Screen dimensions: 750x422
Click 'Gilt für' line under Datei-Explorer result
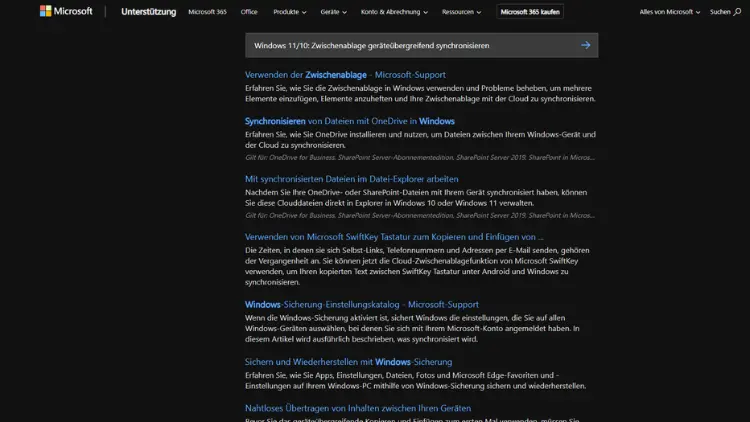pos(420,215)
